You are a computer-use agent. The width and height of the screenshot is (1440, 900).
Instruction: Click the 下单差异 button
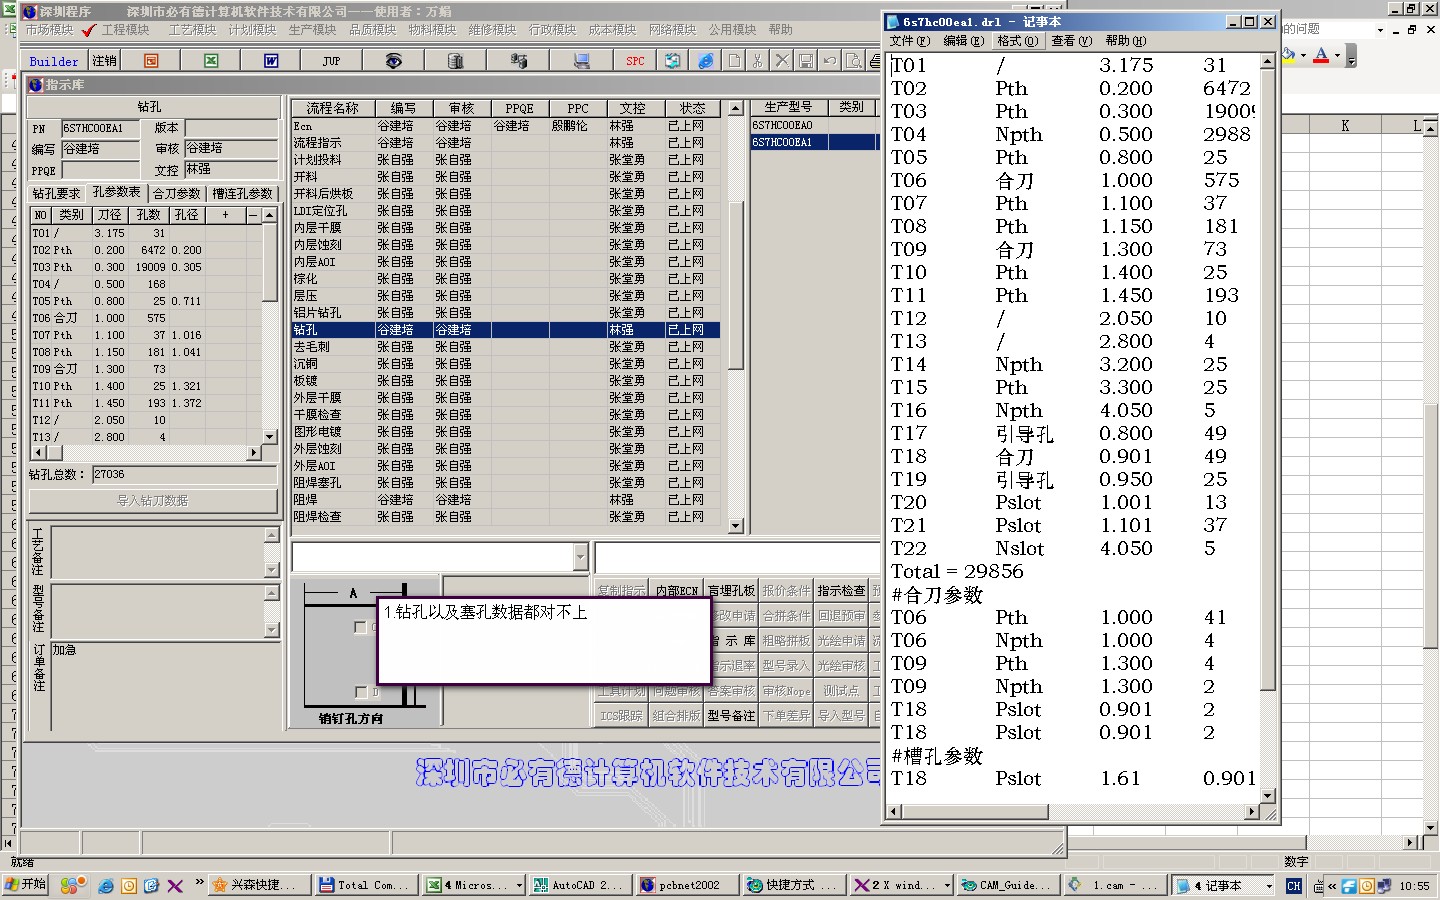(x=786, y=715)
